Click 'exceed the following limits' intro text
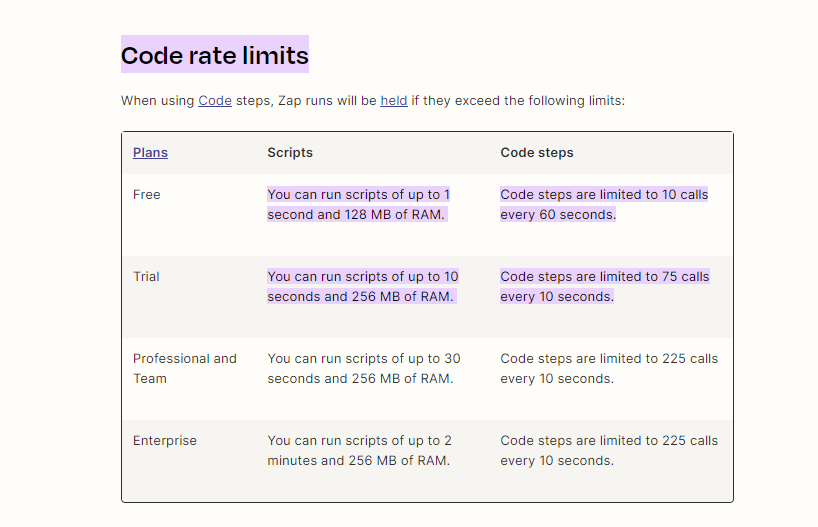 point(535,101)
